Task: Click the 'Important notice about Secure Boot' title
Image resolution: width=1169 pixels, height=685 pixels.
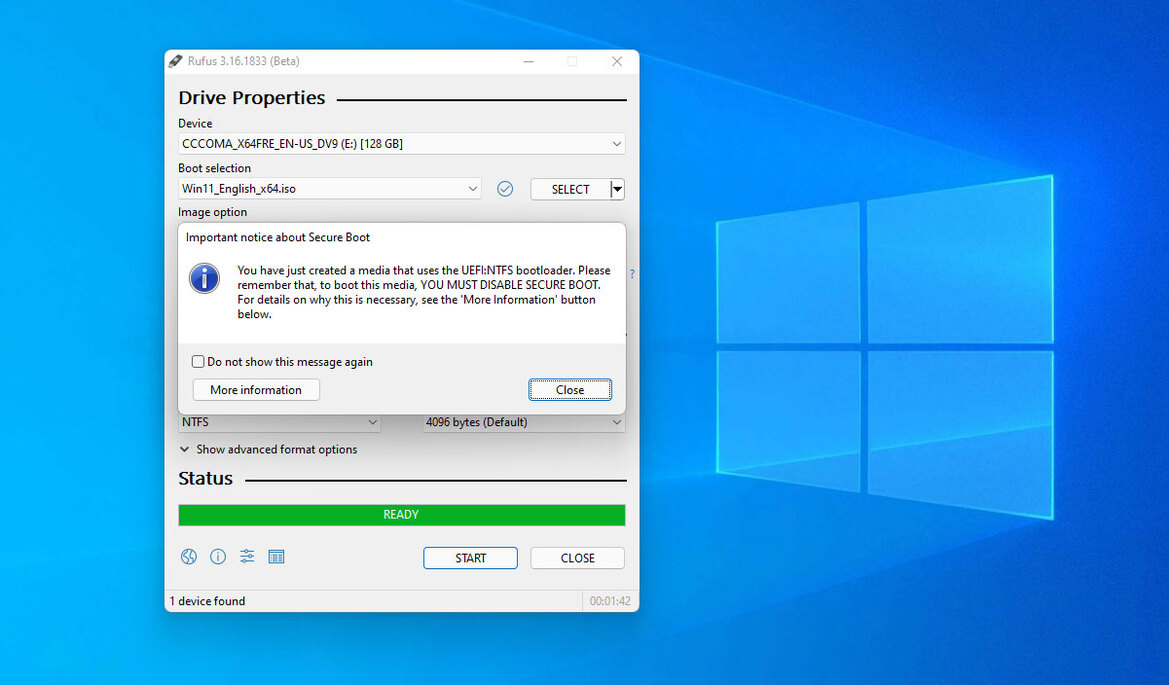Action: [277, 237]
